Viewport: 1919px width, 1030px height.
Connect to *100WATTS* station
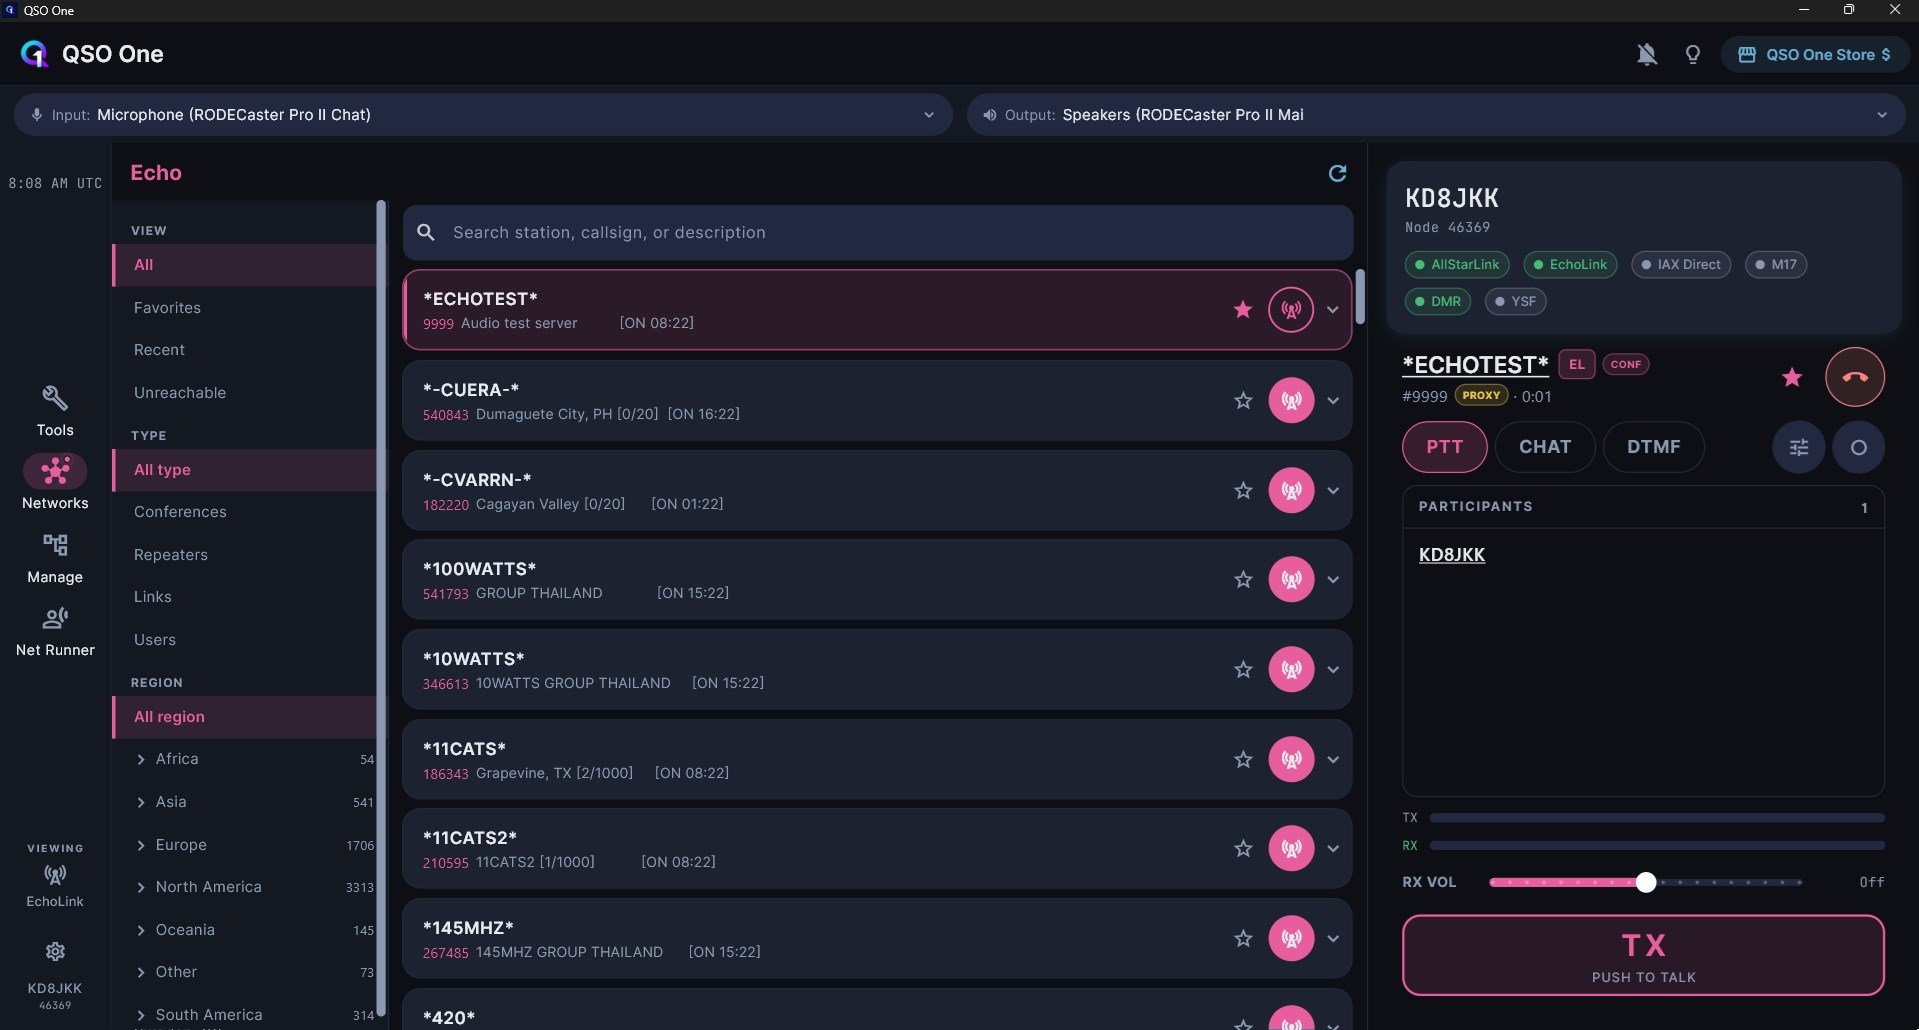(x=1291, y=580)
